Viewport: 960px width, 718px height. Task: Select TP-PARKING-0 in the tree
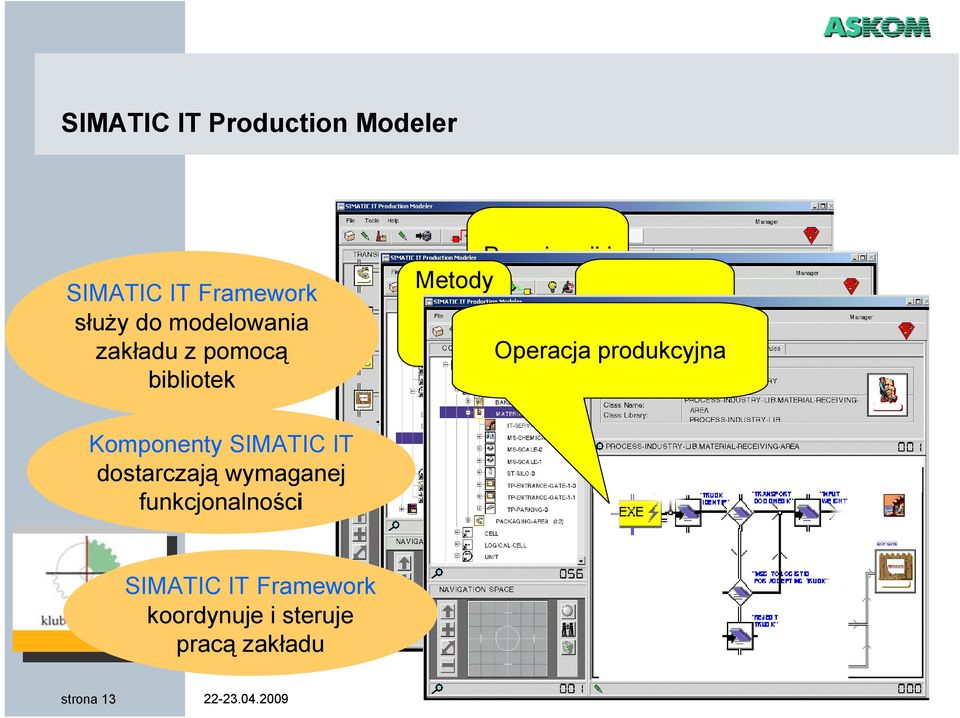point(527,509)
